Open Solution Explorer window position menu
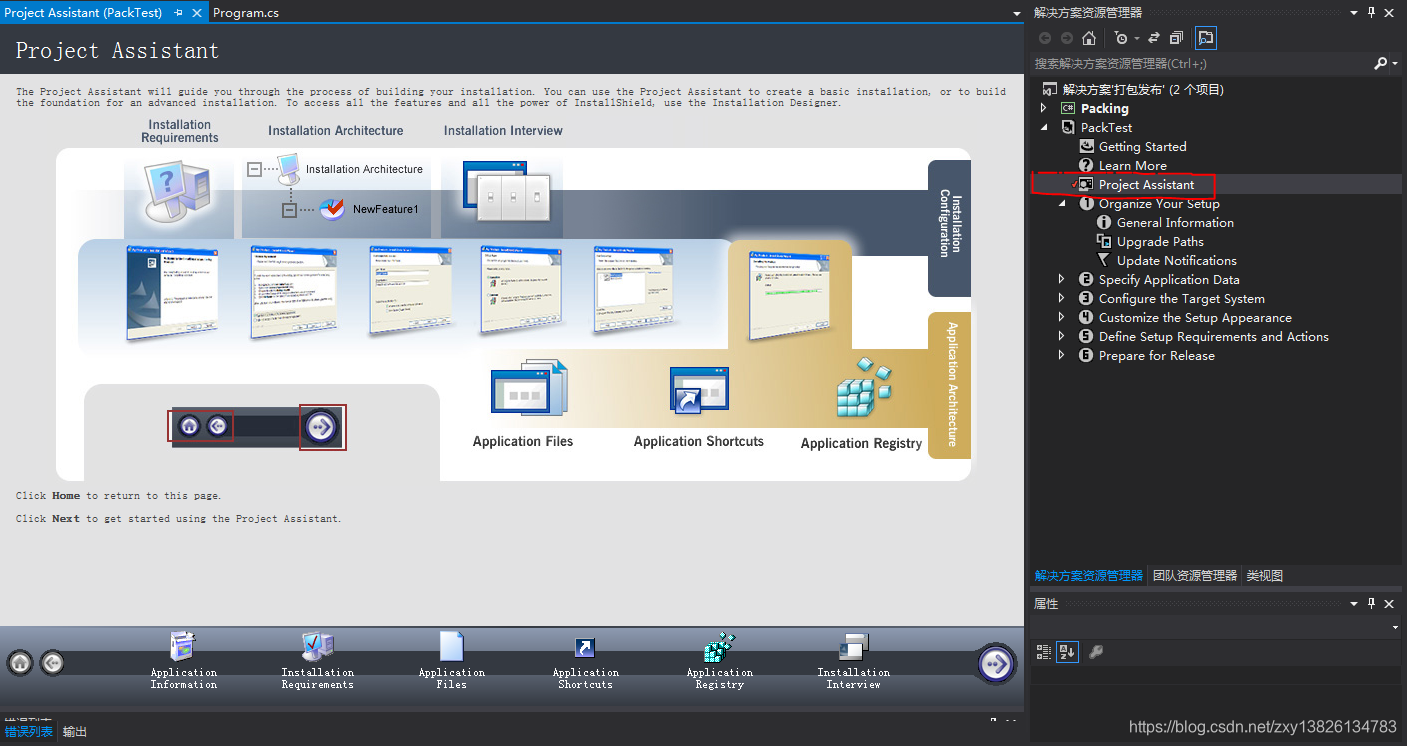 (1354, 13)
